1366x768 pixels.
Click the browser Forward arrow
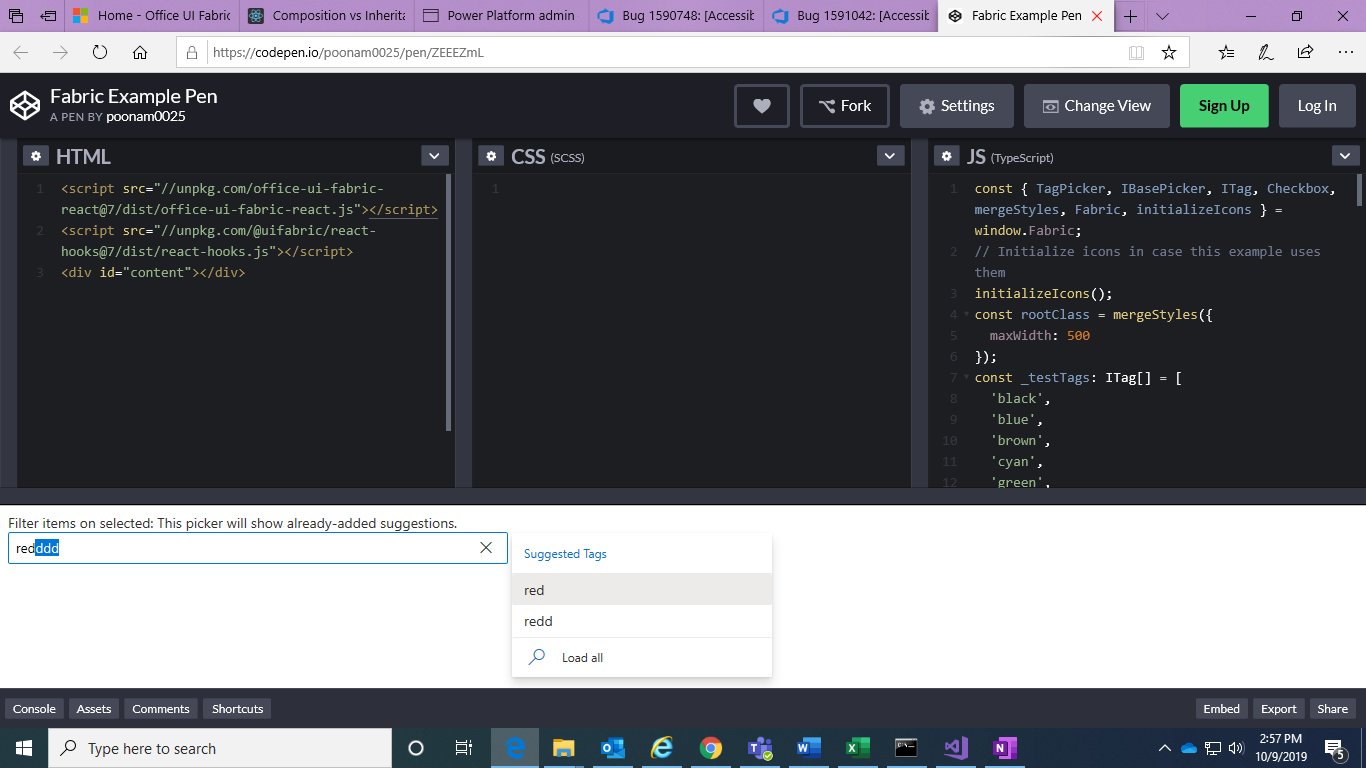(x=61, y=52)
